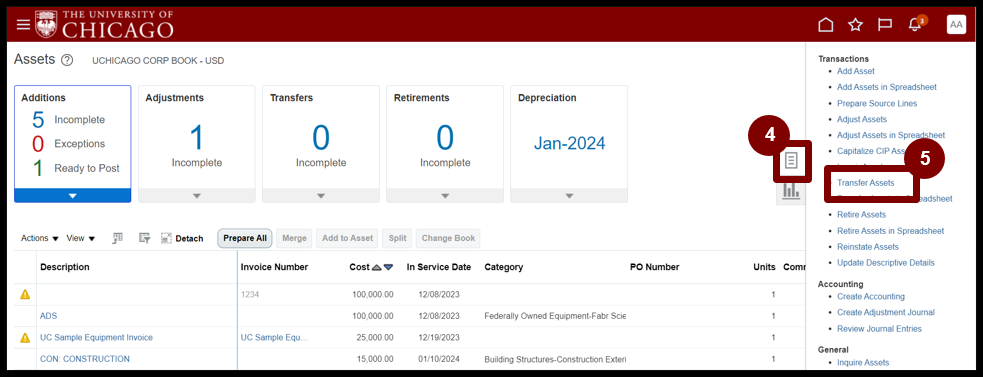The image size is (983, 377).
Task: Click the In Service Date column header
Action: point(439,267)
